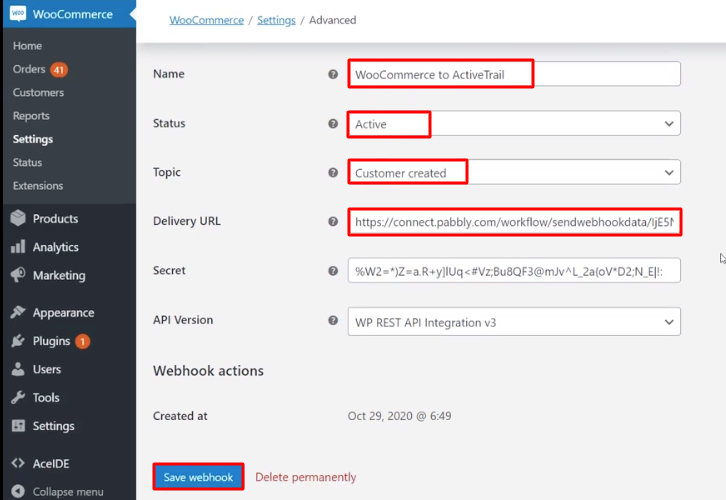Click the Secret field label

pos(169,270)
